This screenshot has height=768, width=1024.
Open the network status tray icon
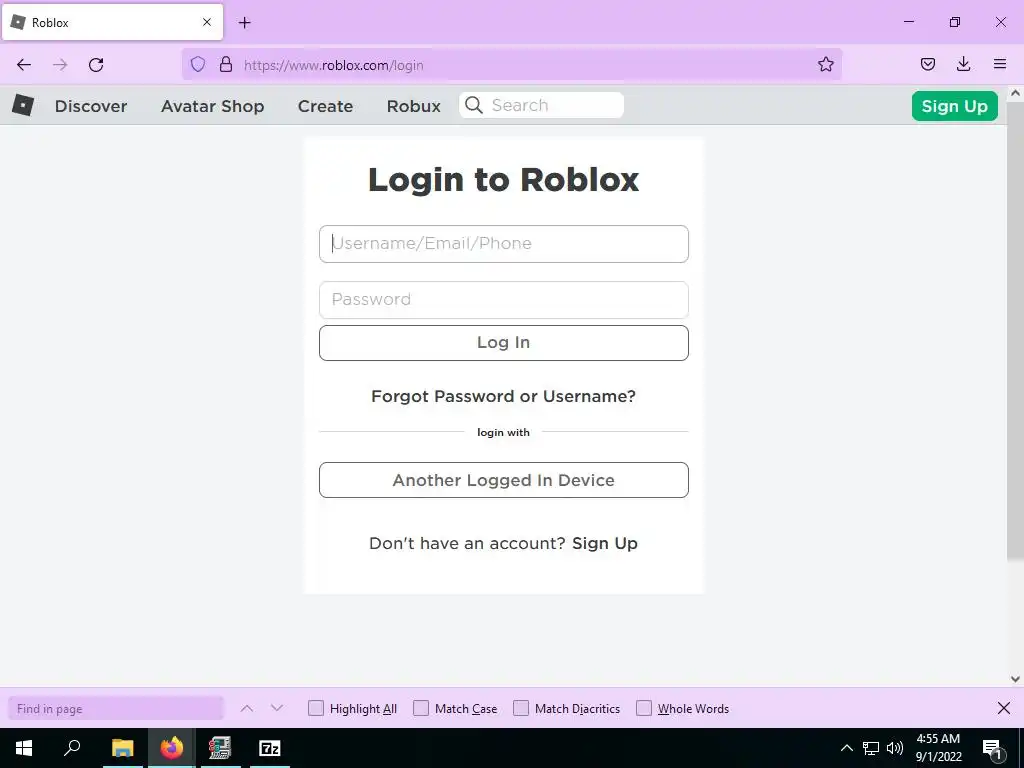pyautogui.click(x=871, y=748)
